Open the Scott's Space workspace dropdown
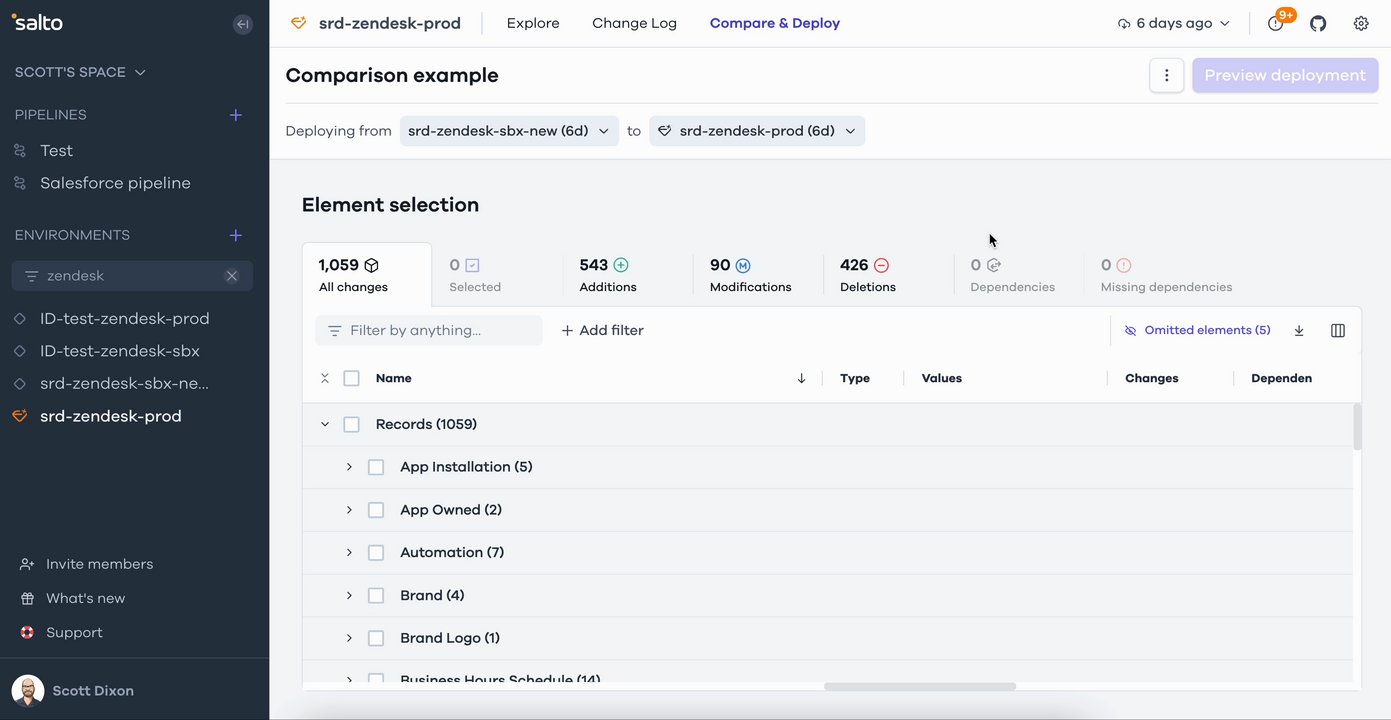 [80, 72]
